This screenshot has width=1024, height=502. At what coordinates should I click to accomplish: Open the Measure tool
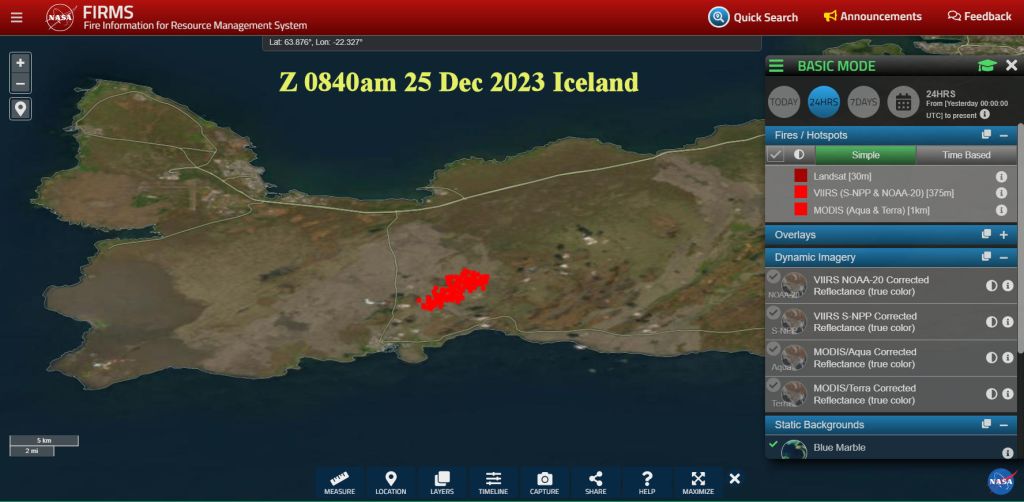tap(339, 482)
